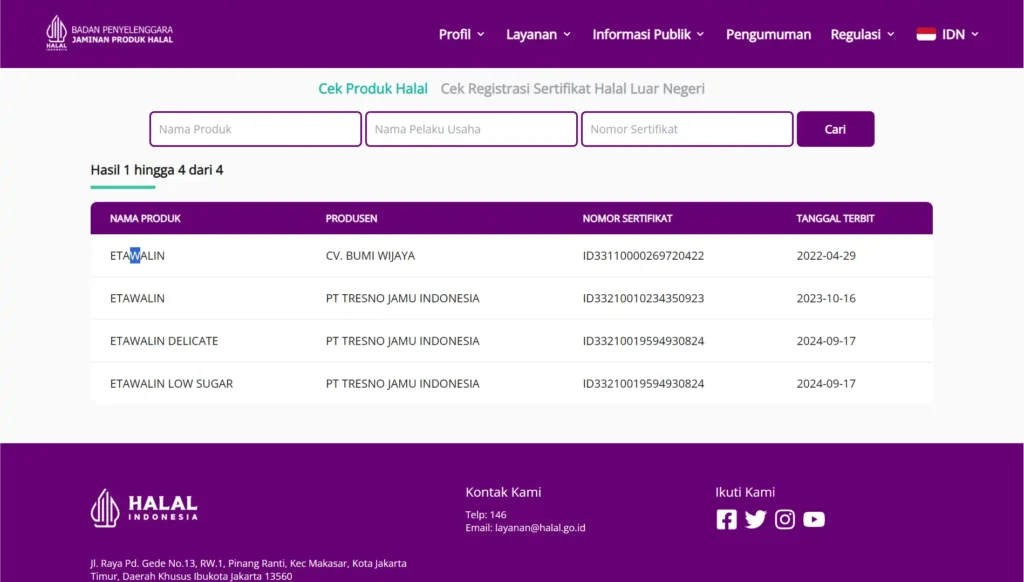Expand the Profil menu
1024x582 pixels.
point(461,34)
